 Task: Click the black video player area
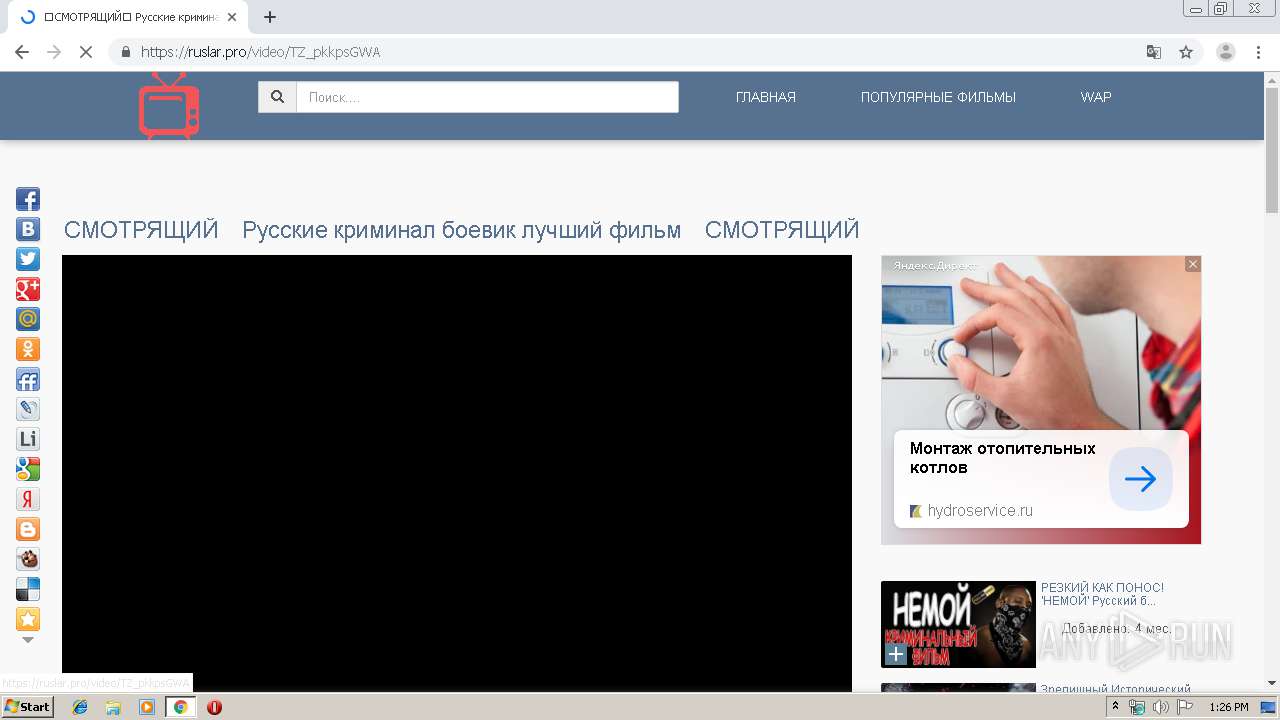(457, 472)
